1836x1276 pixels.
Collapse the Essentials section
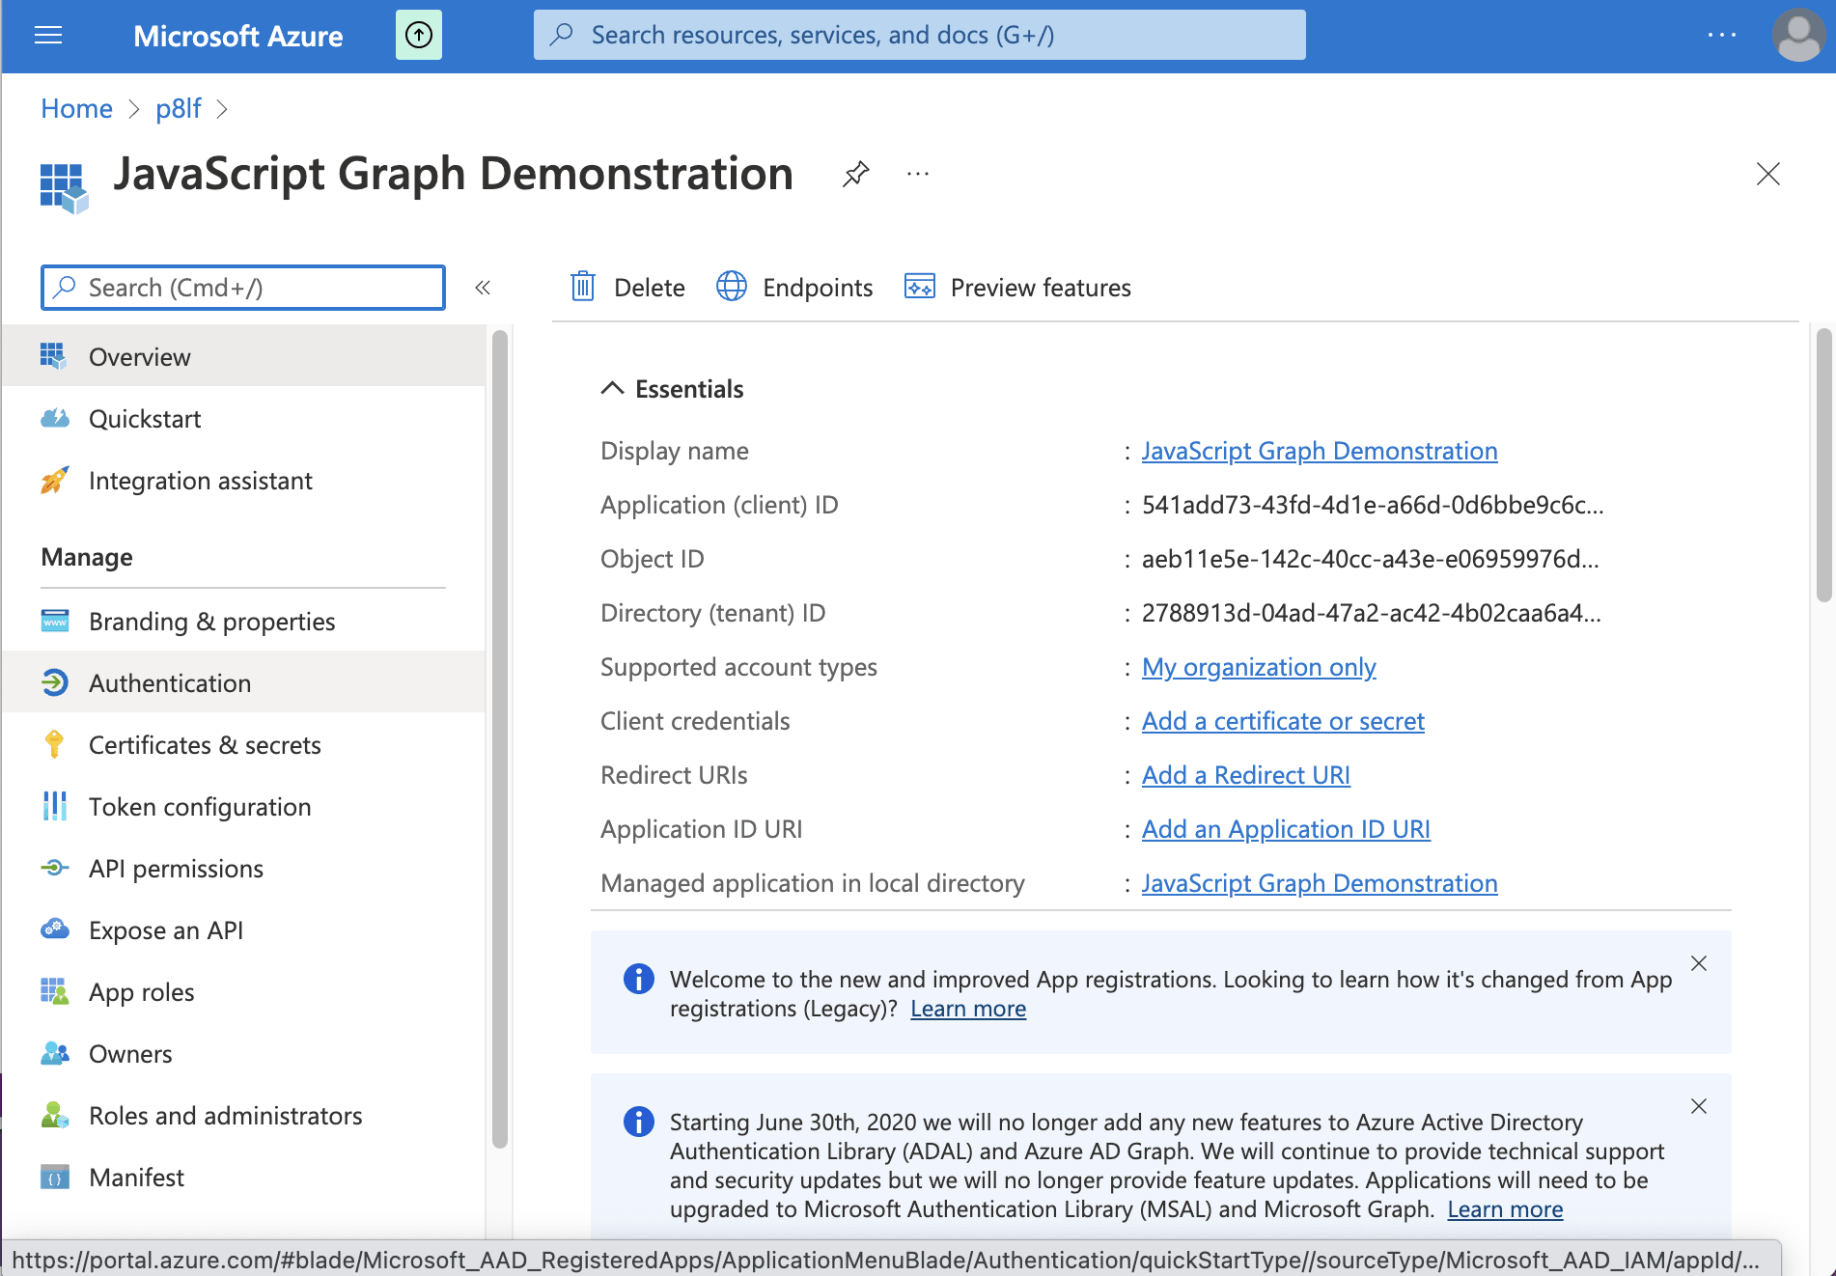click(612, 389)
